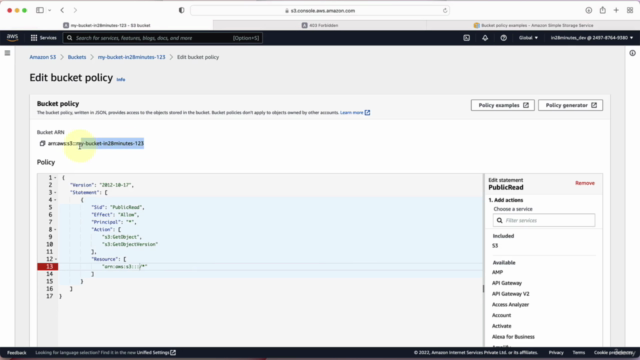Collapse the Statement fold on line 3

56,192
